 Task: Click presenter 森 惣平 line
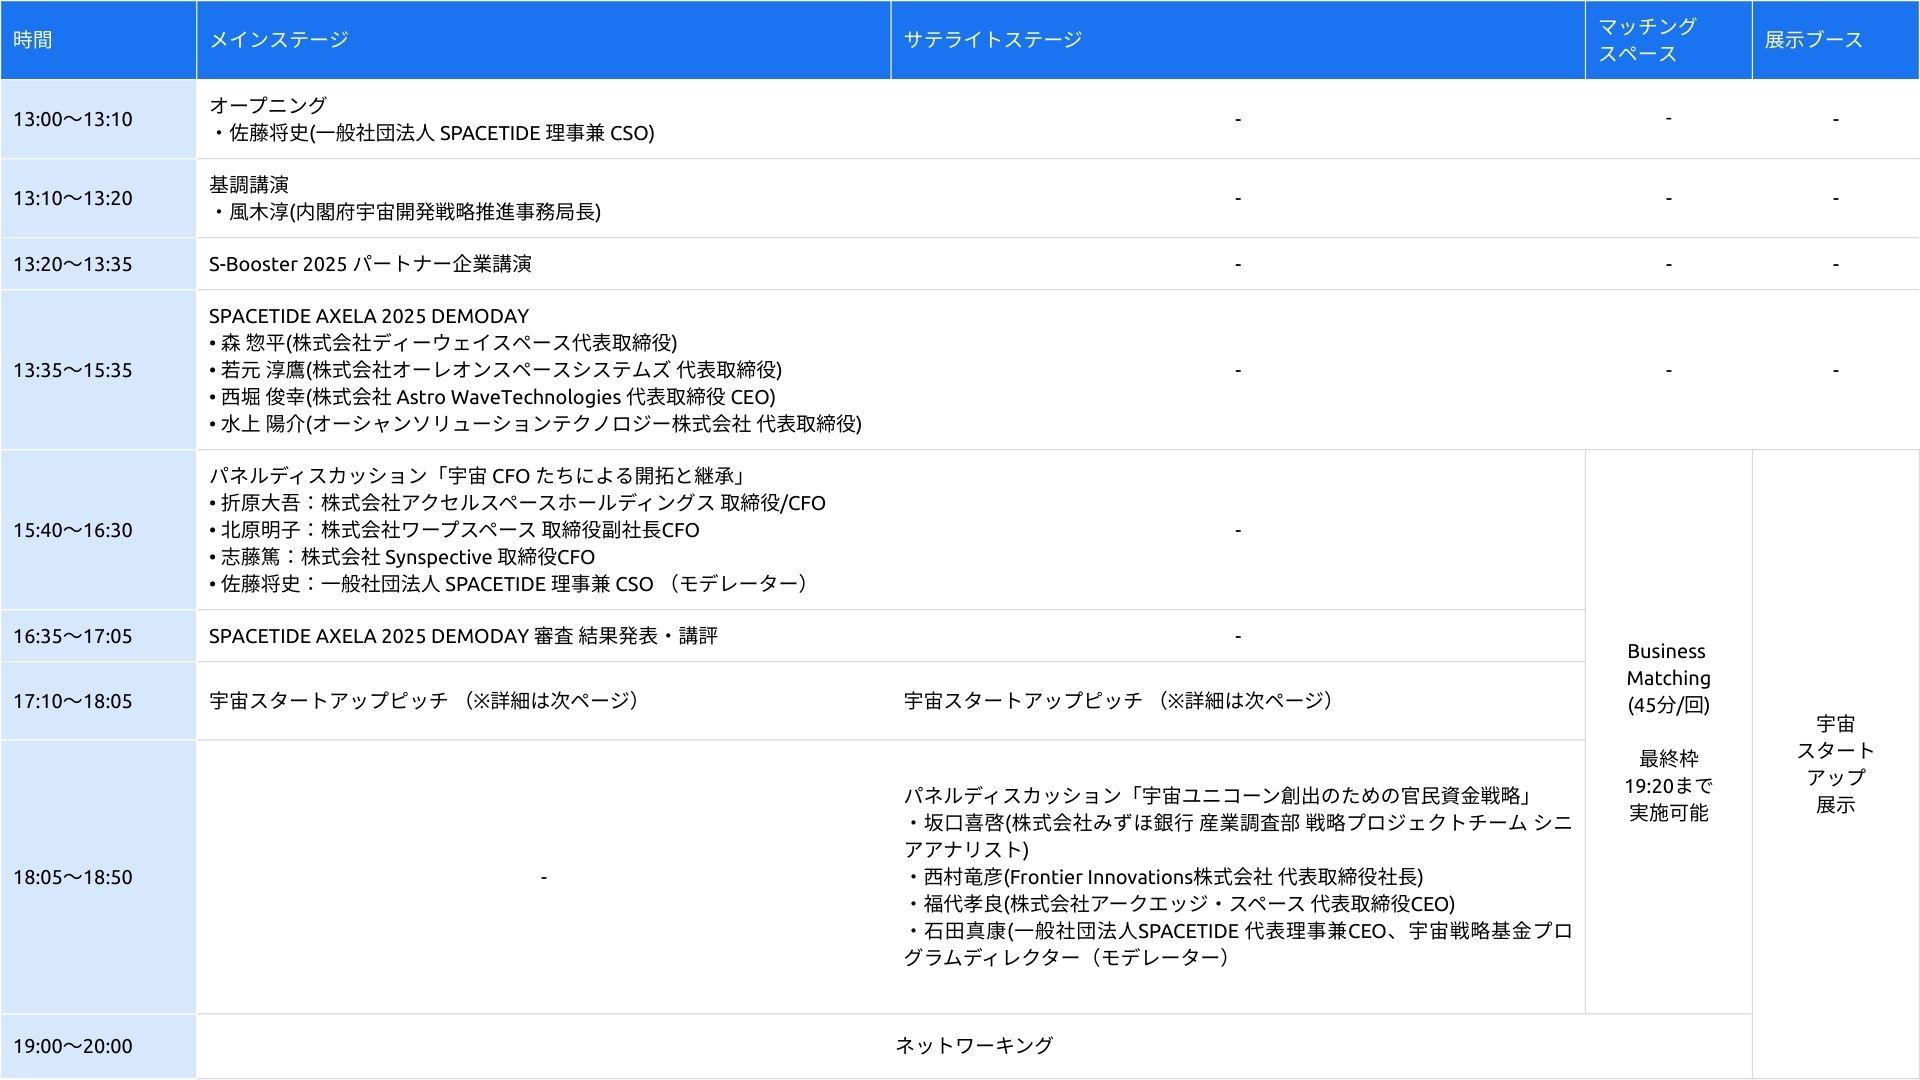click(443, 343)
